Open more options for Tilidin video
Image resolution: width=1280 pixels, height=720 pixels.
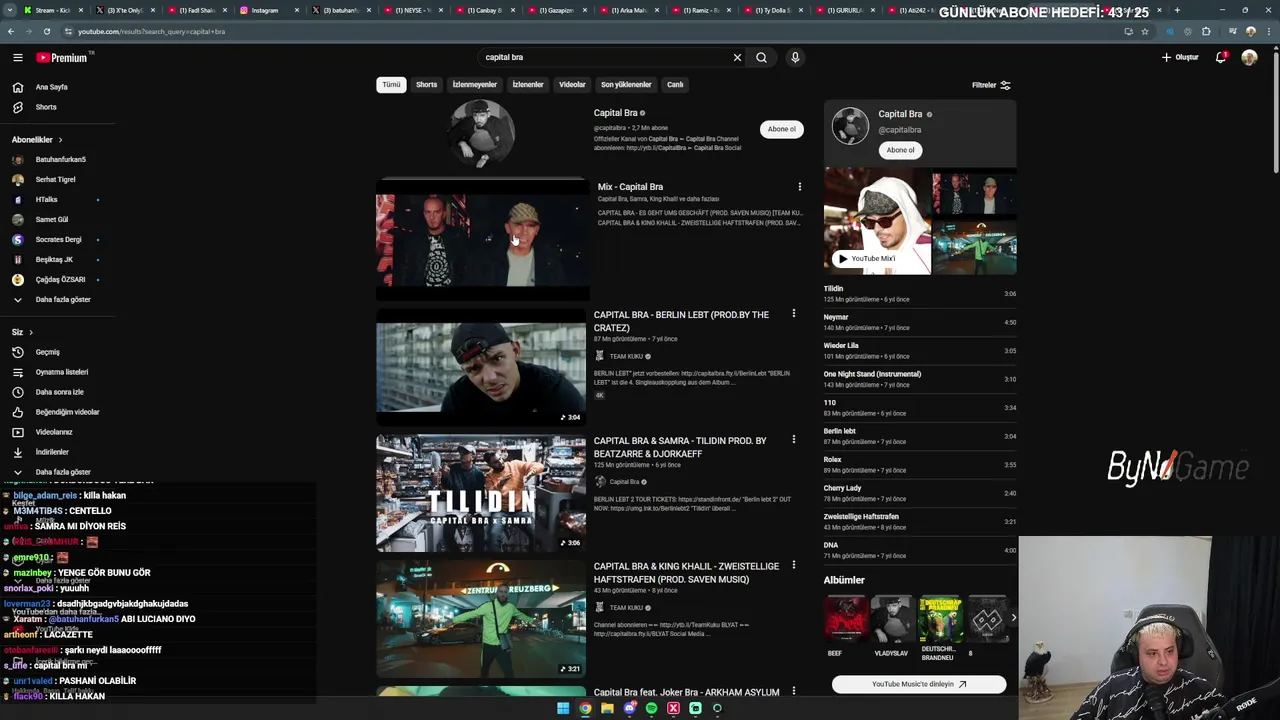(794, 440)
